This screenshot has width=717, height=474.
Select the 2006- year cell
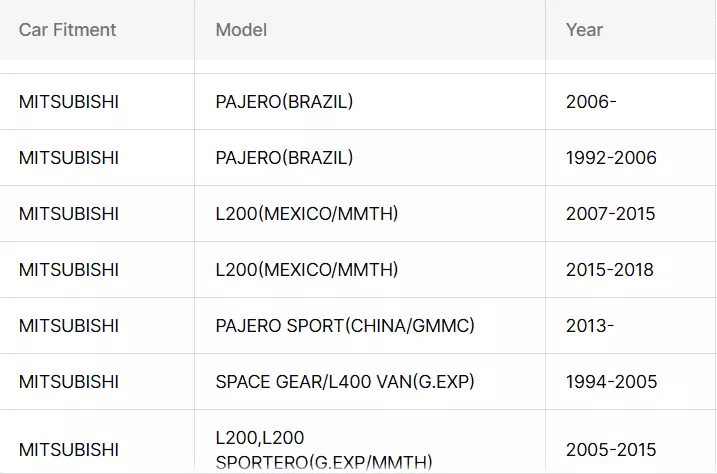coord(591,102)
